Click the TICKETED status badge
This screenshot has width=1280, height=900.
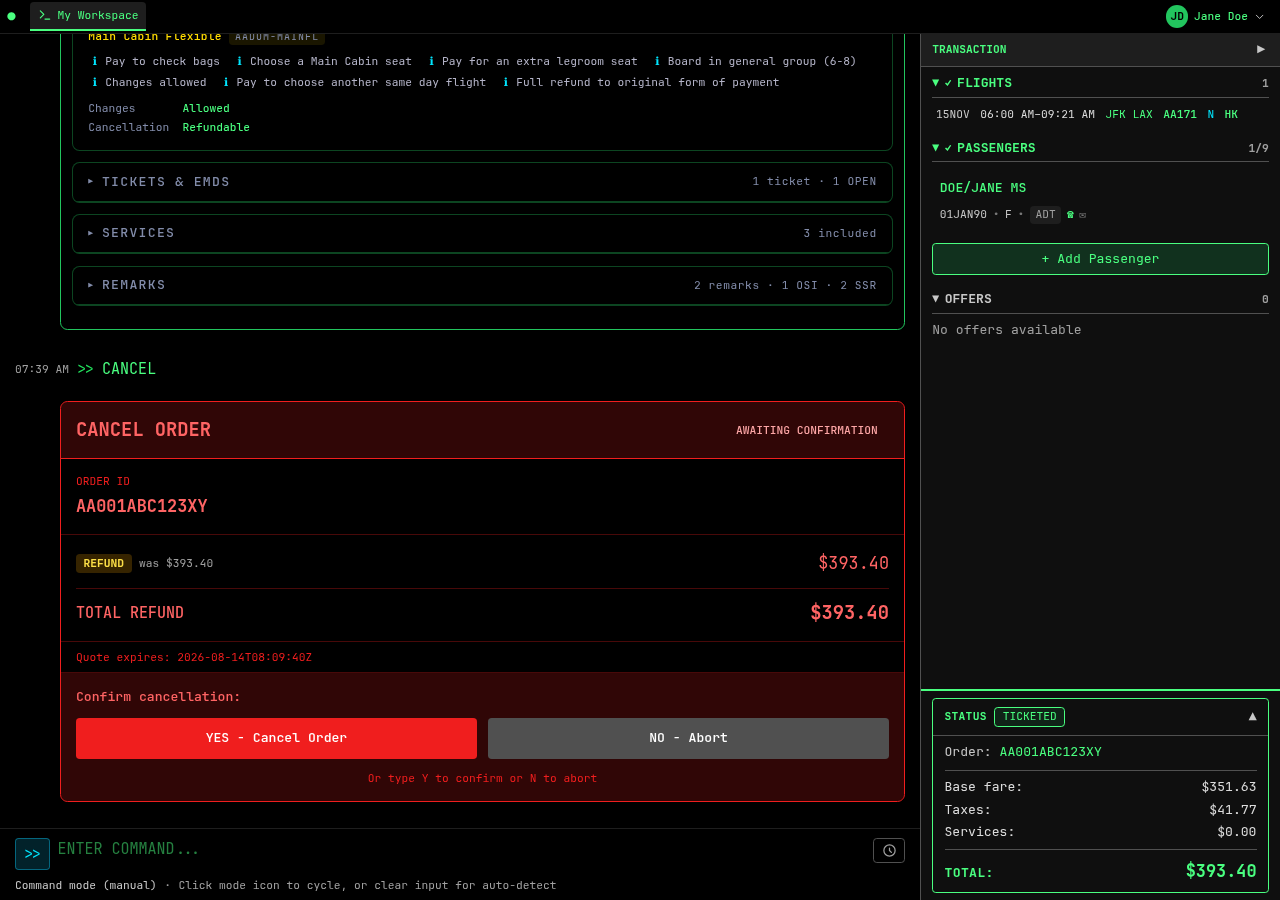(x=1029, y=717)
